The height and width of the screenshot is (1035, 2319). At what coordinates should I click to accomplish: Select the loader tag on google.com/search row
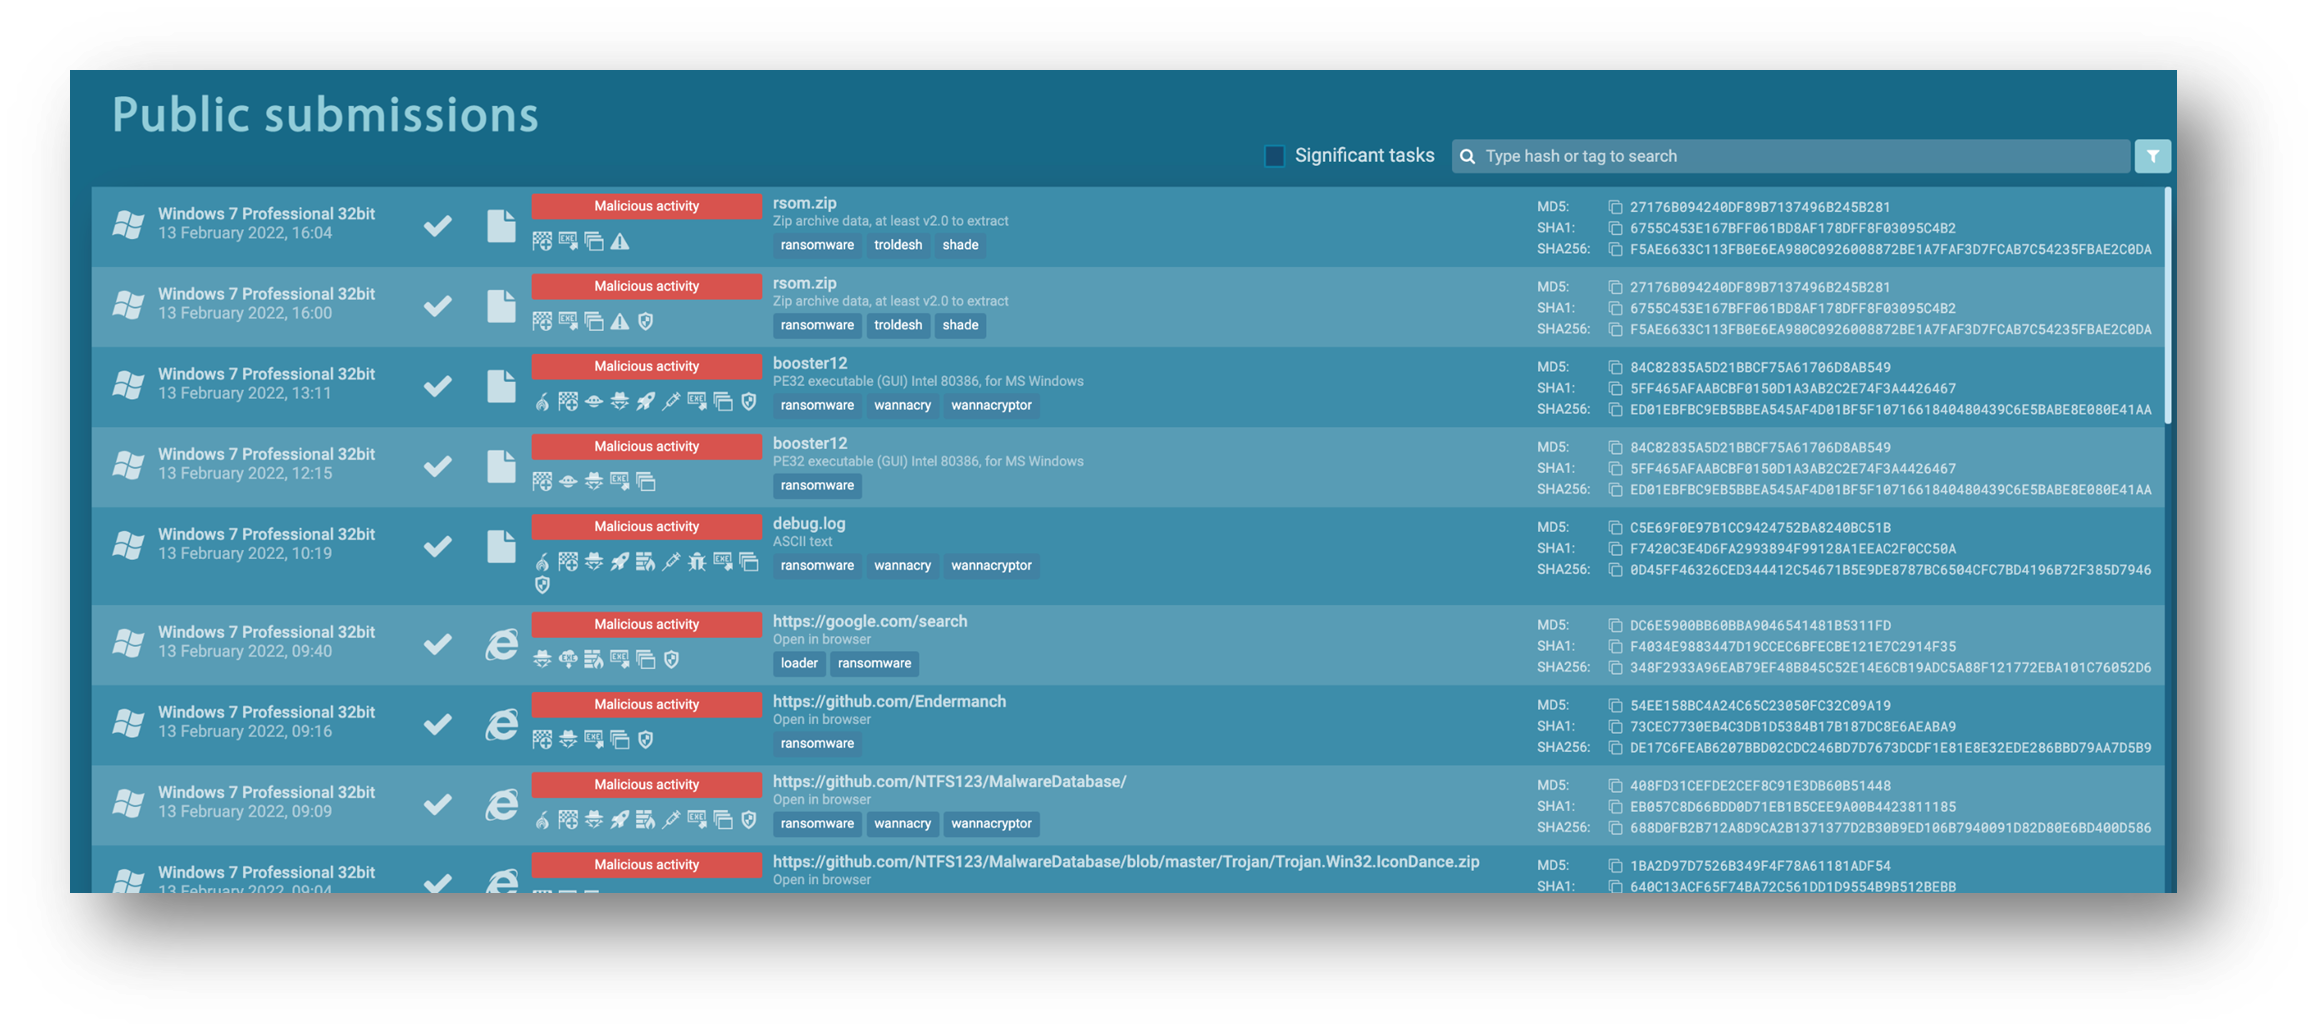click(799, 663)
